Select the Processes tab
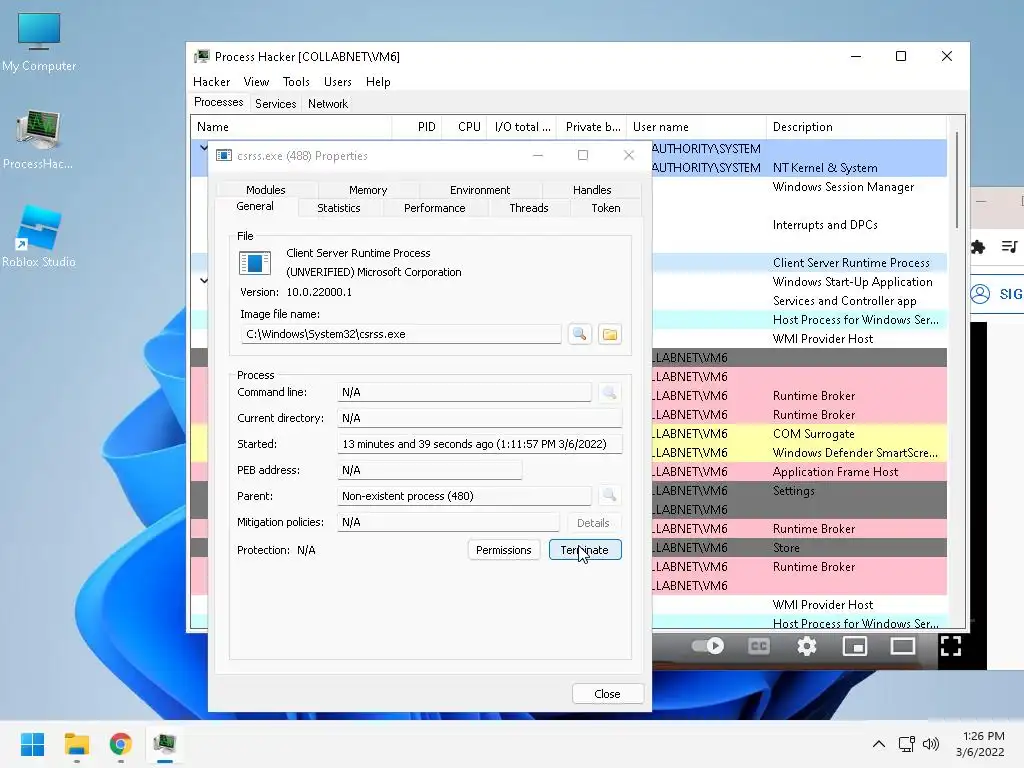The width and height of the screenshot is (1024, 768). (x=219, y=103)
